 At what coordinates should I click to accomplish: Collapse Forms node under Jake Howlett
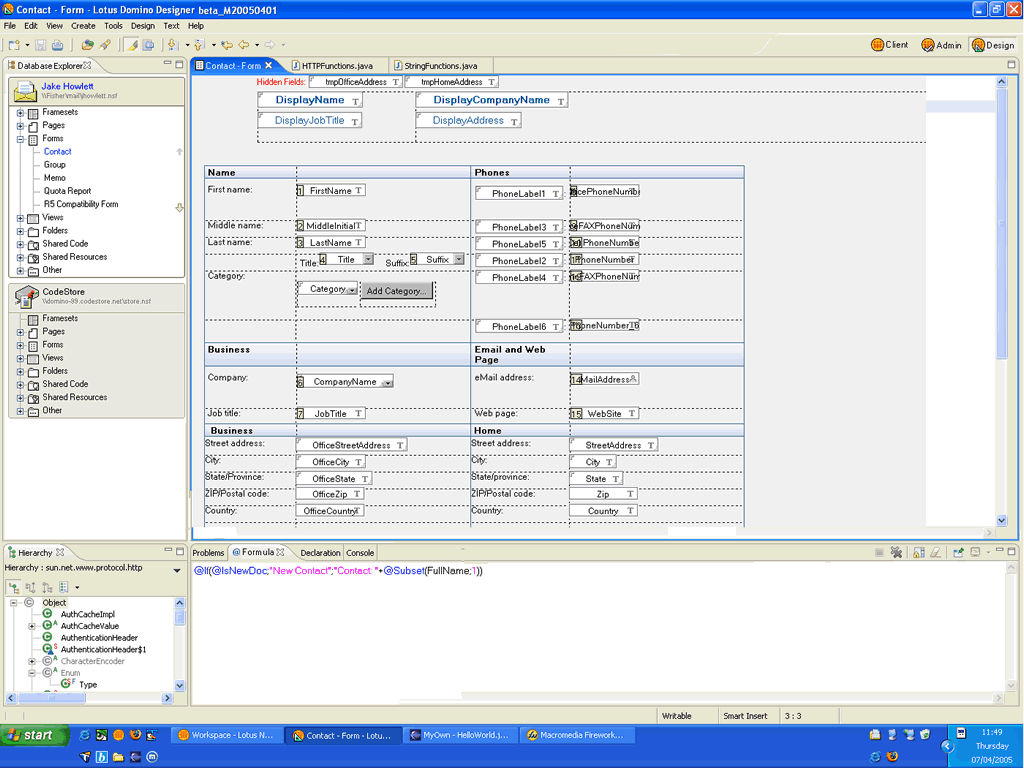coord(20,139)
